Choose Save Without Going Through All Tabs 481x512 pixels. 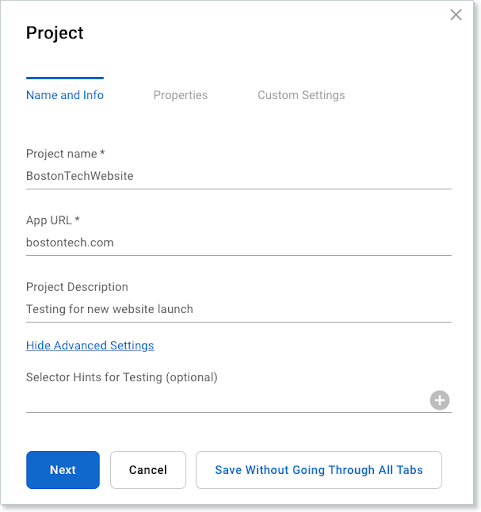point(319,470)
